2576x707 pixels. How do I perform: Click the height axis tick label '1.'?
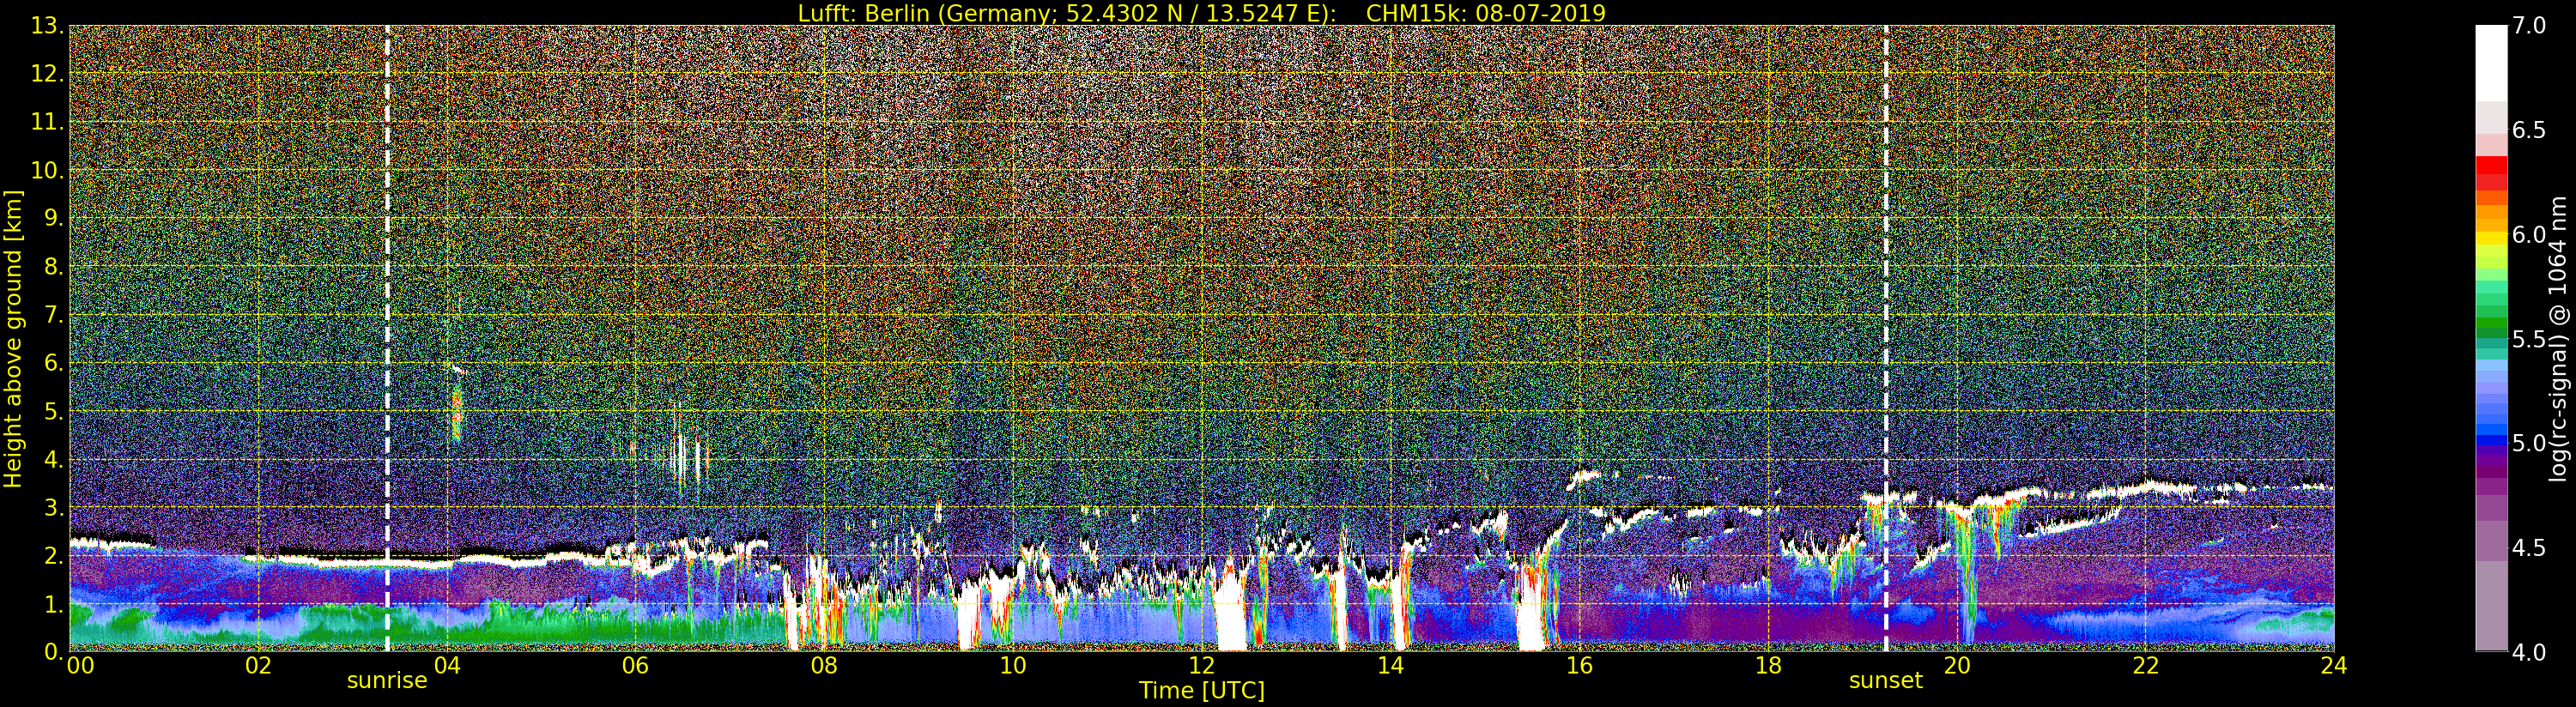[53, 604]
